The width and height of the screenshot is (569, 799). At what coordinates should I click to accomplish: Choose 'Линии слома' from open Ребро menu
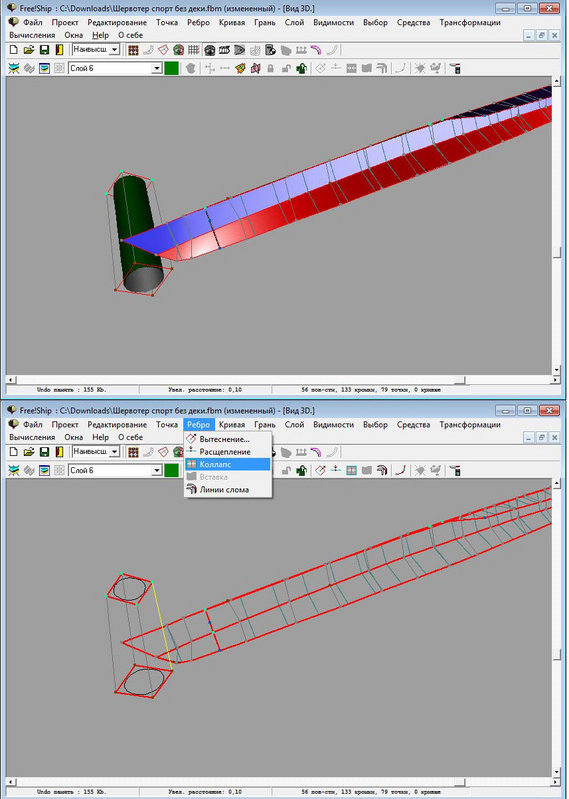(228, 490)
